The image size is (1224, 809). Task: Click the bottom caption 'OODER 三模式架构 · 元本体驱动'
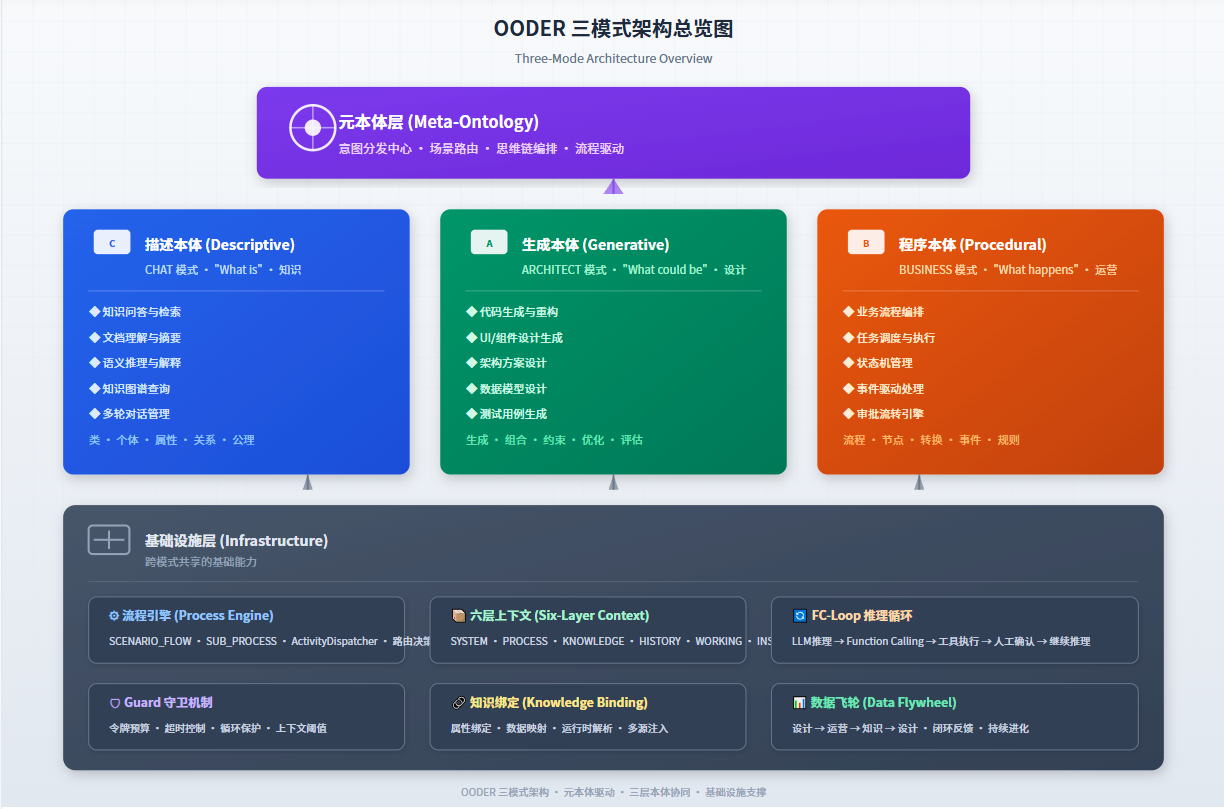[613, 793]
